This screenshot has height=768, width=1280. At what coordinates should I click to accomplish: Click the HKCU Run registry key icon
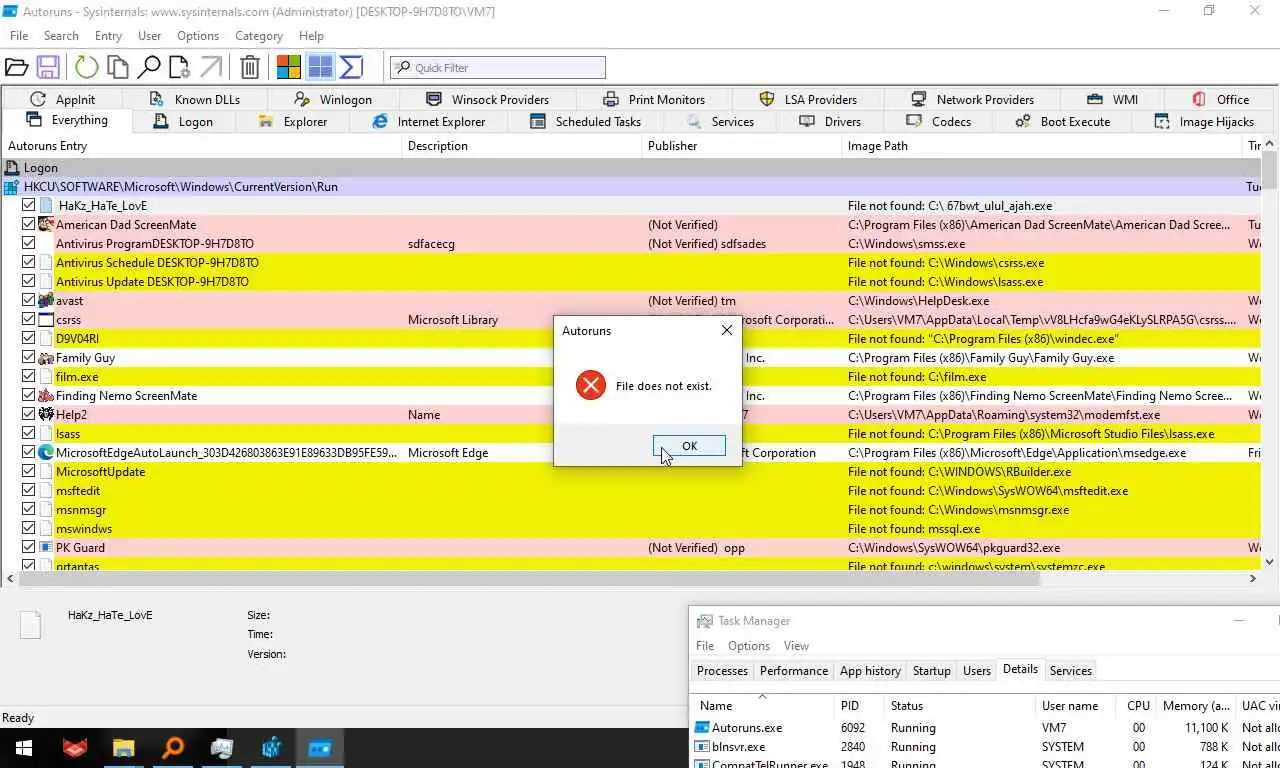tap(12, 187)
